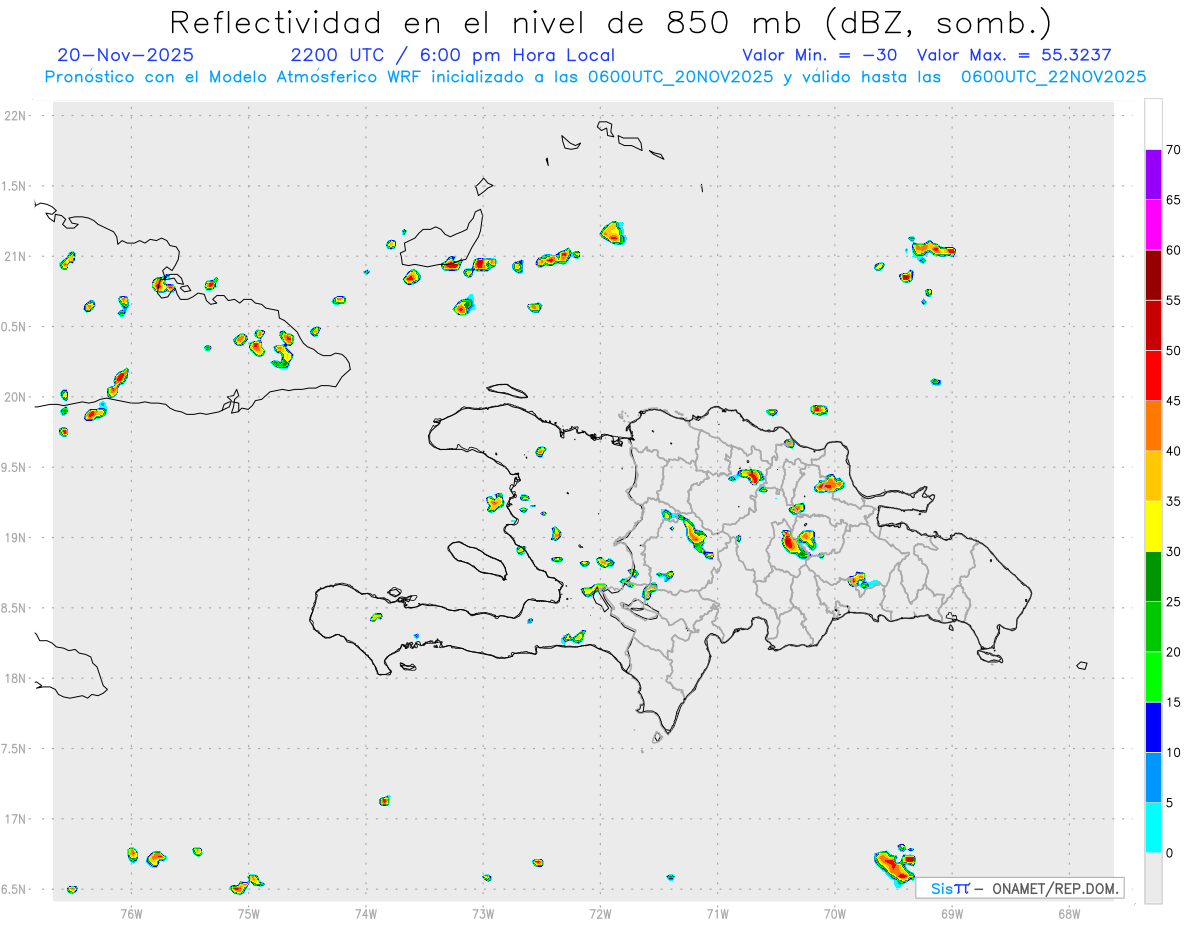Screen dimensions: 1200x927
Task: Select the "75W" longitude axis label
Action: coord(249,912)
